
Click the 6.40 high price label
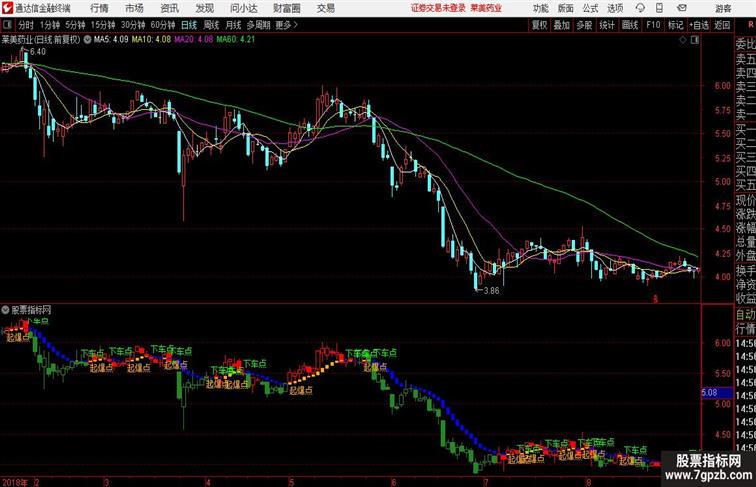pos(38,52)
